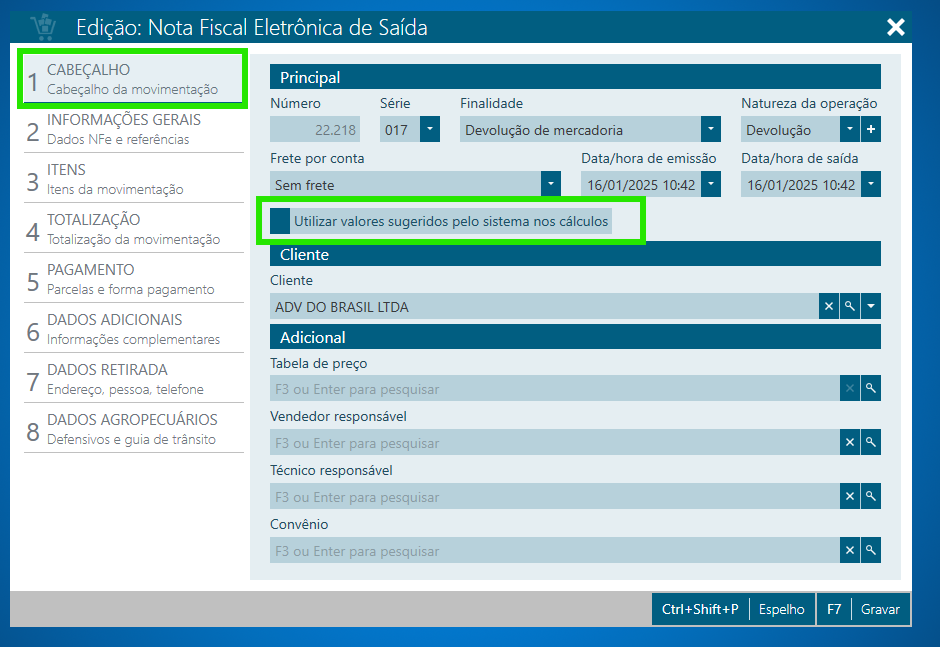Expand the Série dropdown
Viewport: 940px width, 647px height.
click(x=430, y=130)
